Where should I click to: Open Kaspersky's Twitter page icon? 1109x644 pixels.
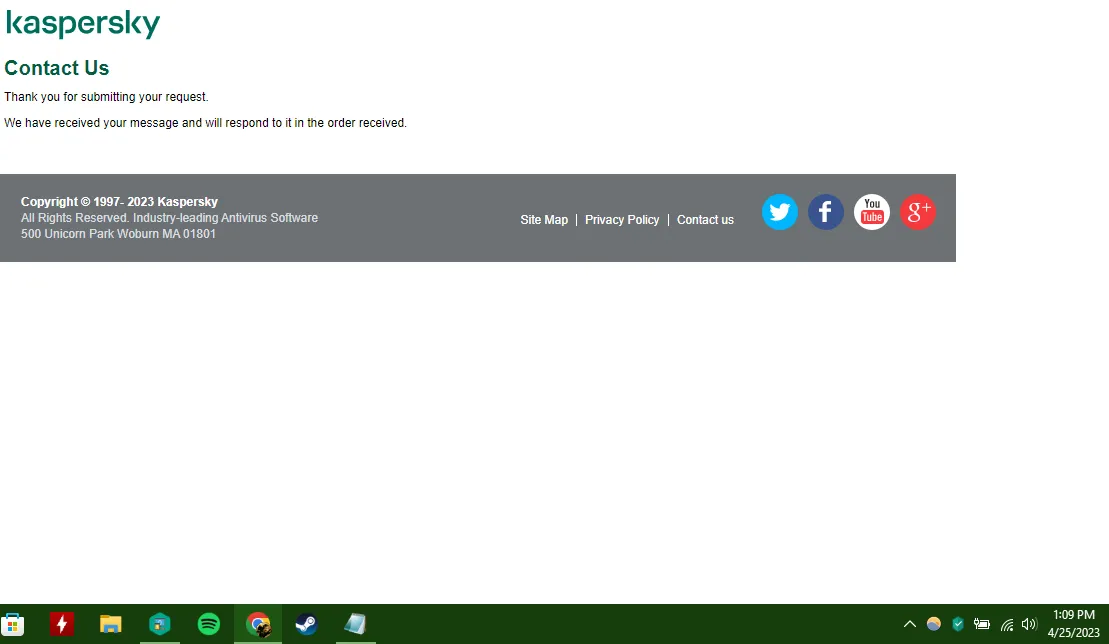(779, 211)
